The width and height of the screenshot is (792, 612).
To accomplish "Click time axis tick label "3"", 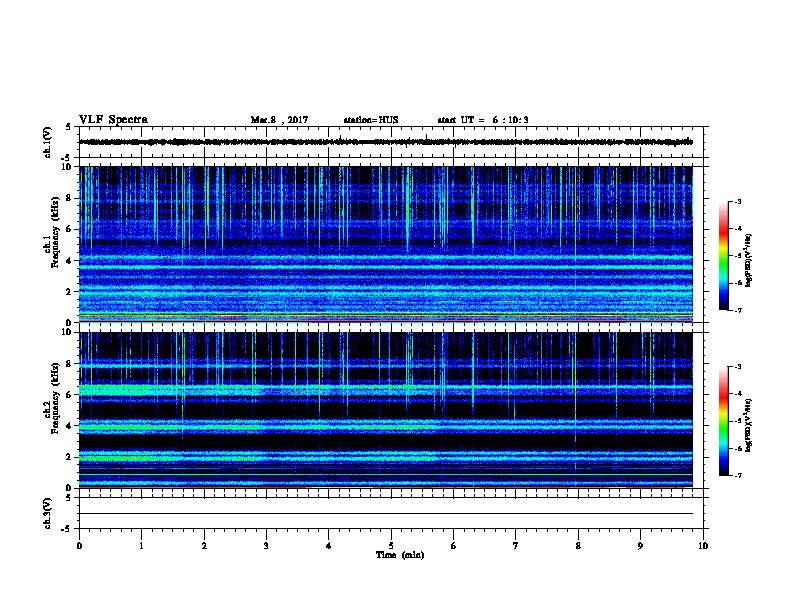I will (266, 546).
